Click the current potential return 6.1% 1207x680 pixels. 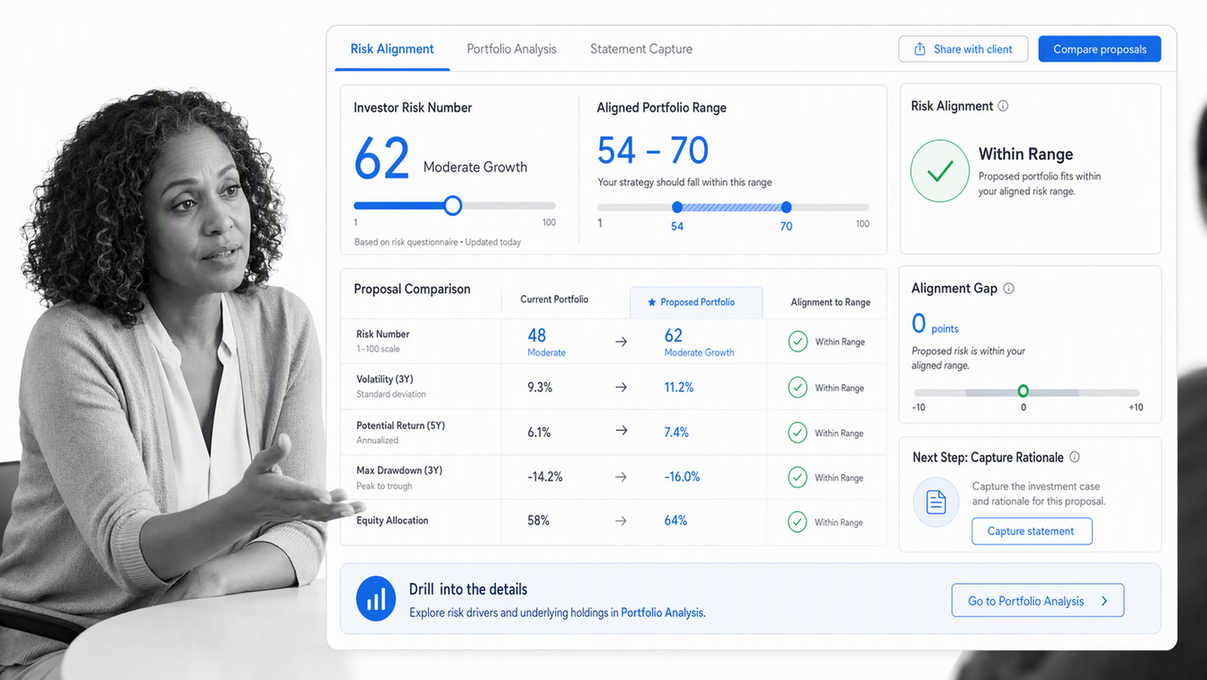click(x=539, y=432)
